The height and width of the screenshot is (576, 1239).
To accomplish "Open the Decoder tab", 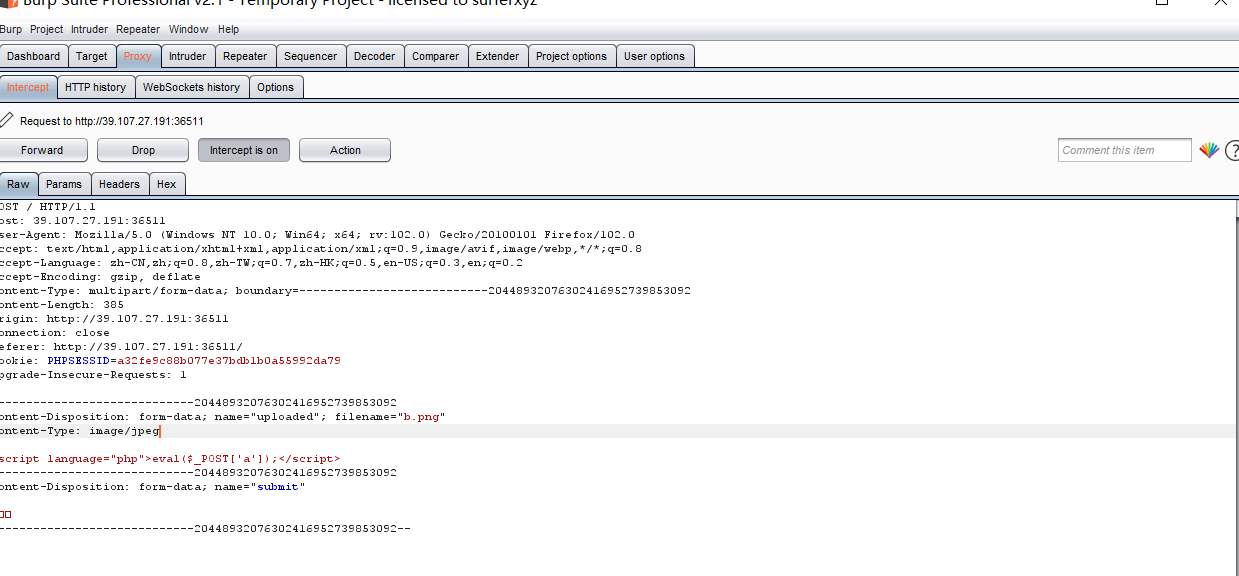I will click(375, 56).
